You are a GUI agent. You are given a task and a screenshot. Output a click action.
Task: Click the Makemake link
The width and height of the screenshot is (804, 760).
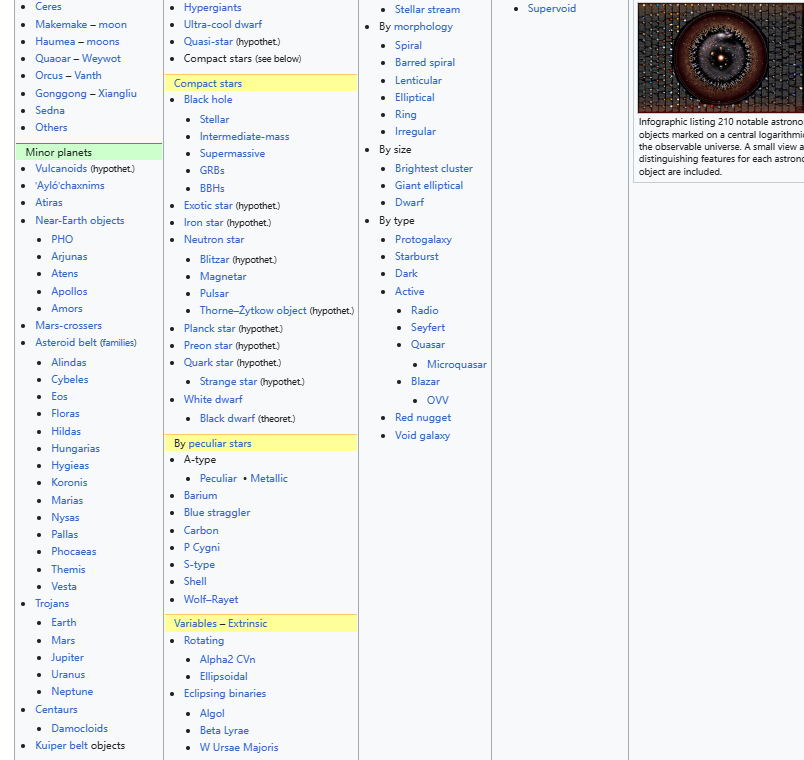62,24
